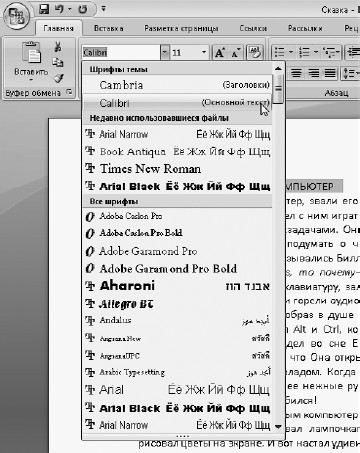This screenshot has height=453, width=360.
Task: Open the Разметка страницы tab
Action: (x=181, y=28)
